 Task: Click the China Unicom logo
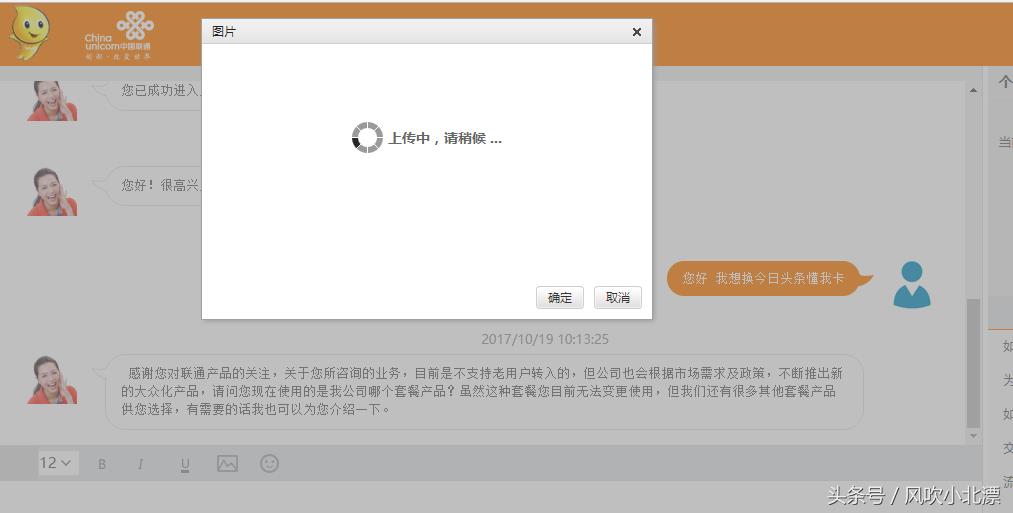pyautogui.click(x=119, y=35)
